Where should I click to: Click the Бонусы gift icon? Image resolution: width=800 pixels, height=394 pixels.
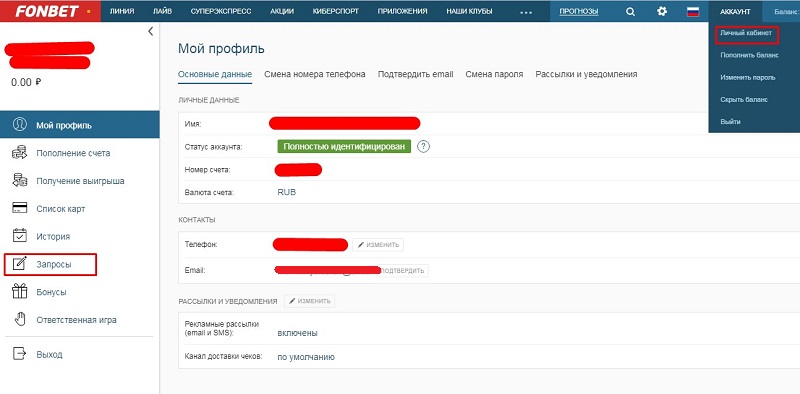tap(19, 292)
